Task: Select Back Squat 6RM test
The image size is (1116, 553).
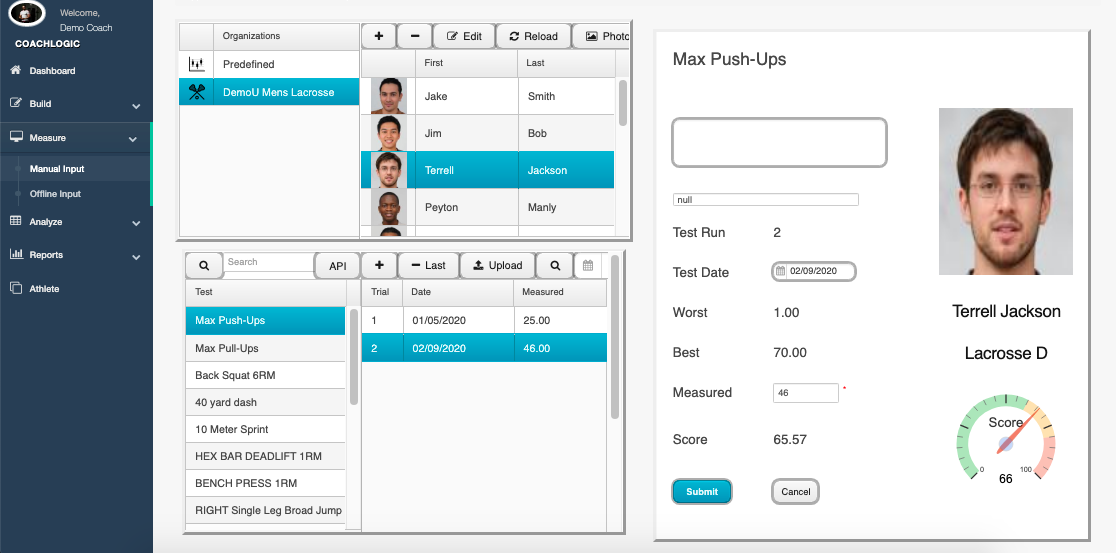Action: (x=235, y=375)
